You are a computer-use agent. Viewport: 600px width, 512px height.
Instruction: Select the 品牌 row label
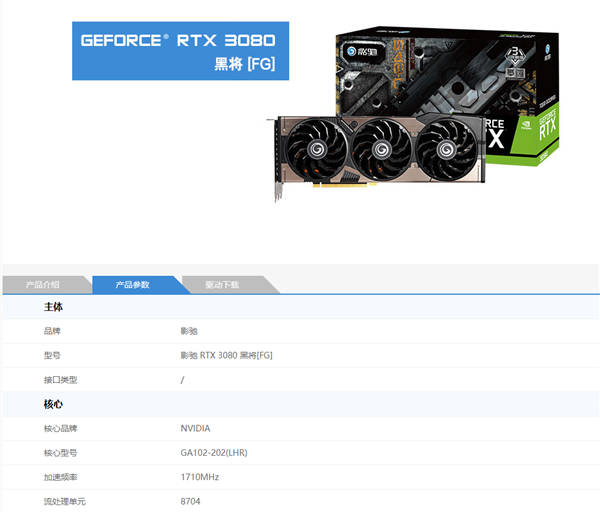tap(52, 331)
